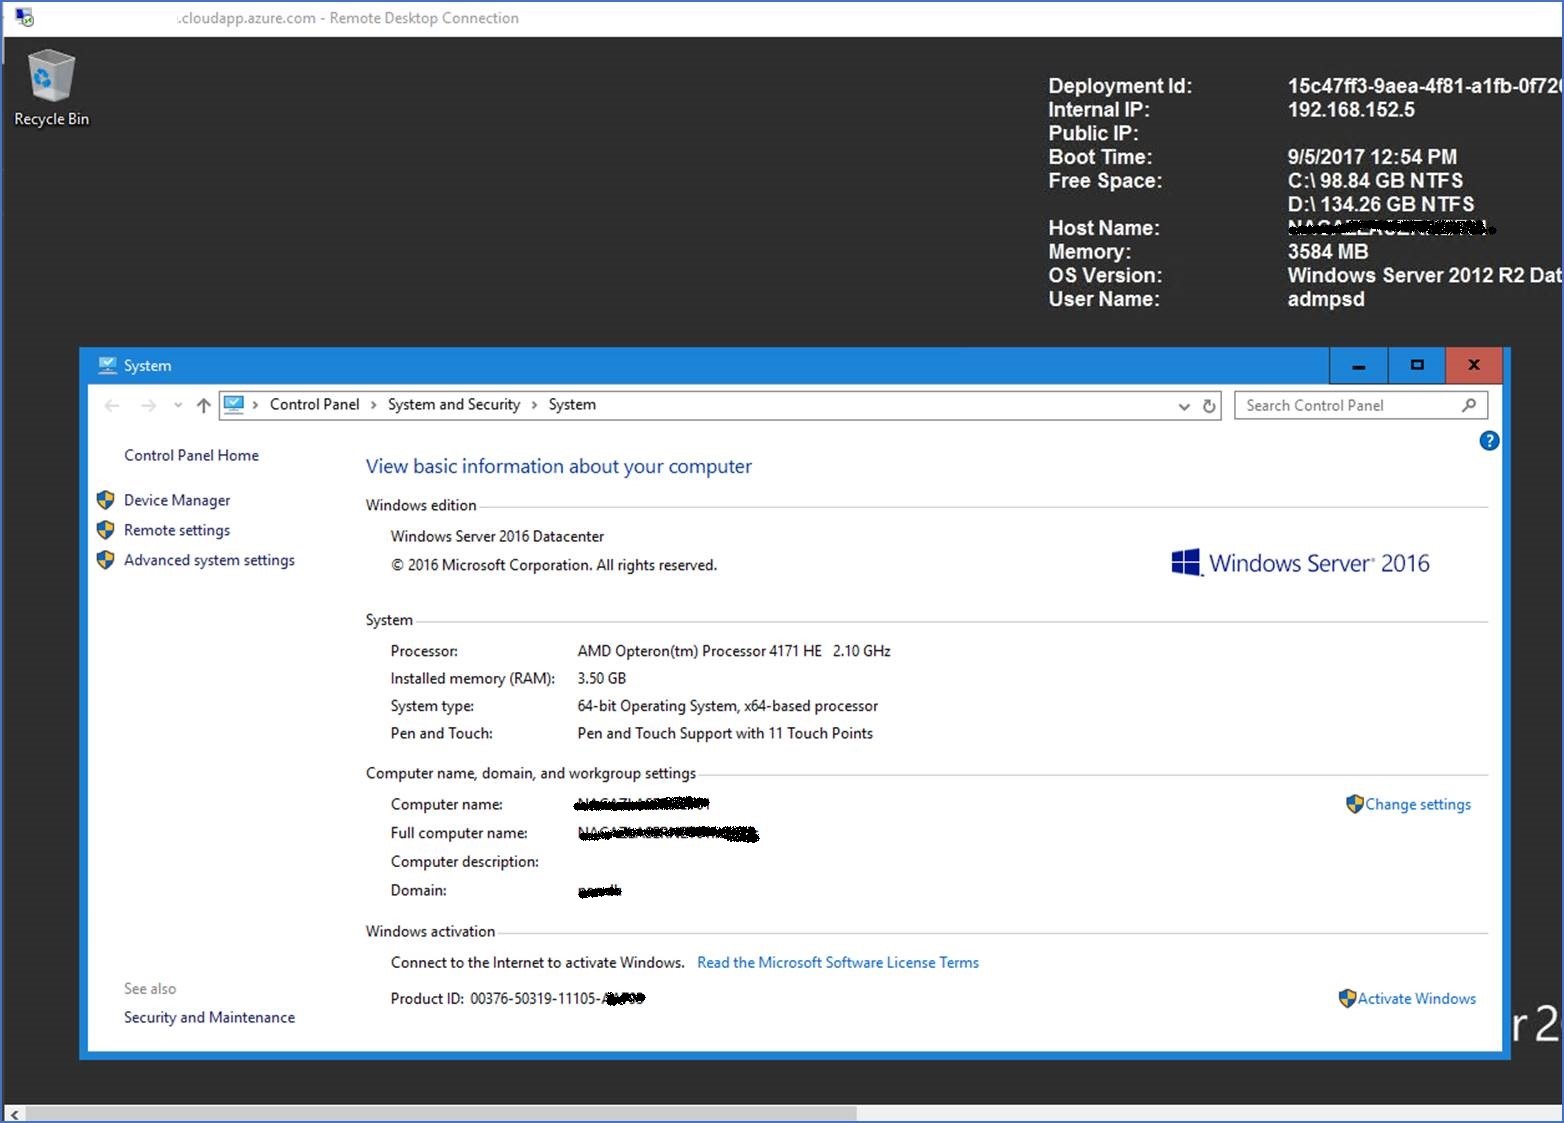
Task: Click the Remote Desktop Connection title icon
Action: click(24, 17)
